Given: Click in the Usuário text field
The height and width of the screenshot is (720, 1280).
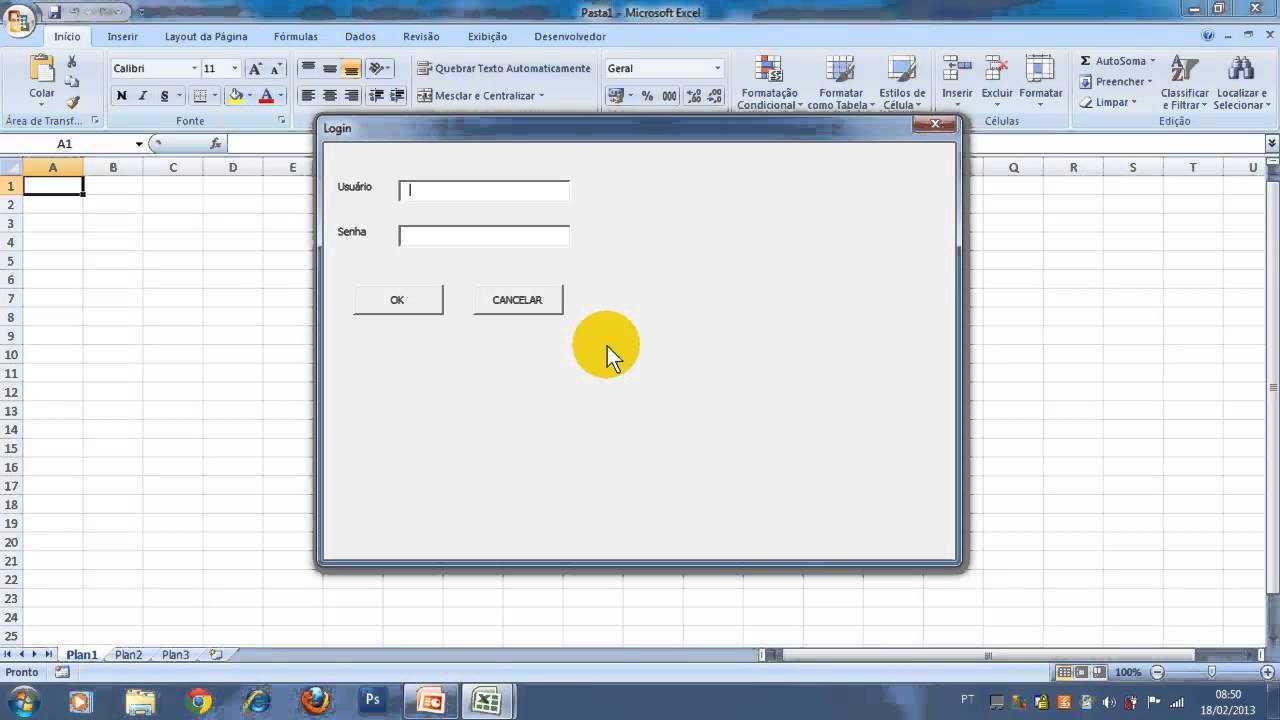Looking at the screenshot, I should tap(484, 190).
